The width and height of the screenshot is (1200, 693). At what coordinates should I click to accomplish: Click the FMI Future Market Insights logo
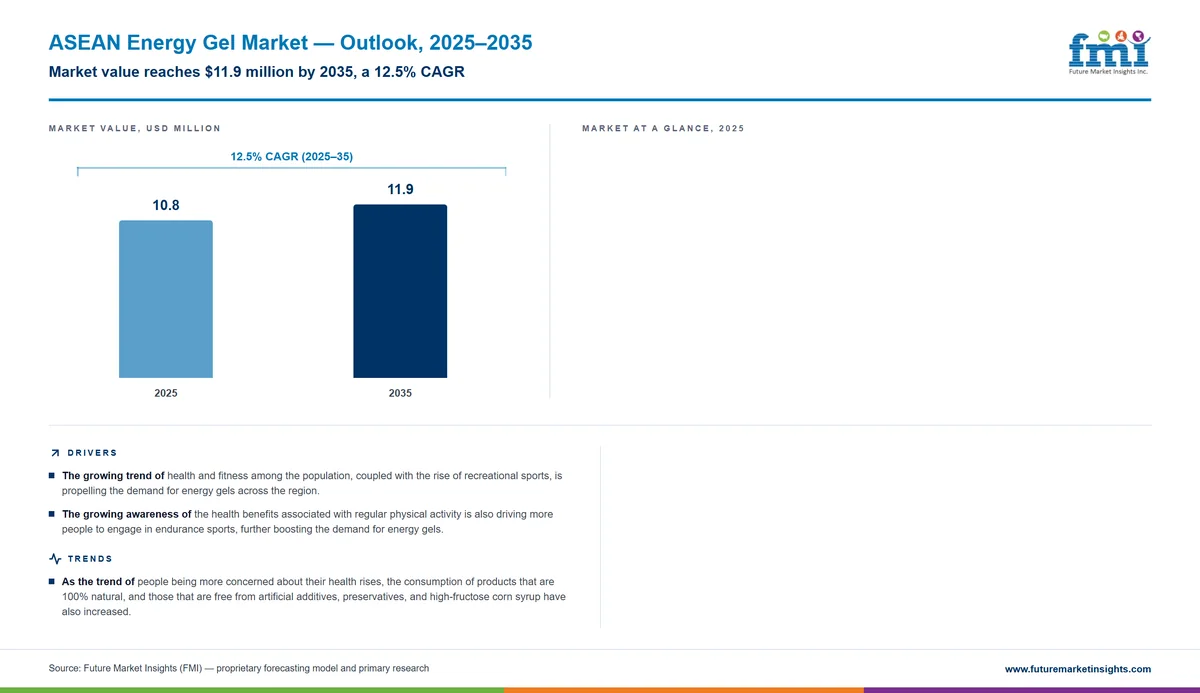(1109, 52)
